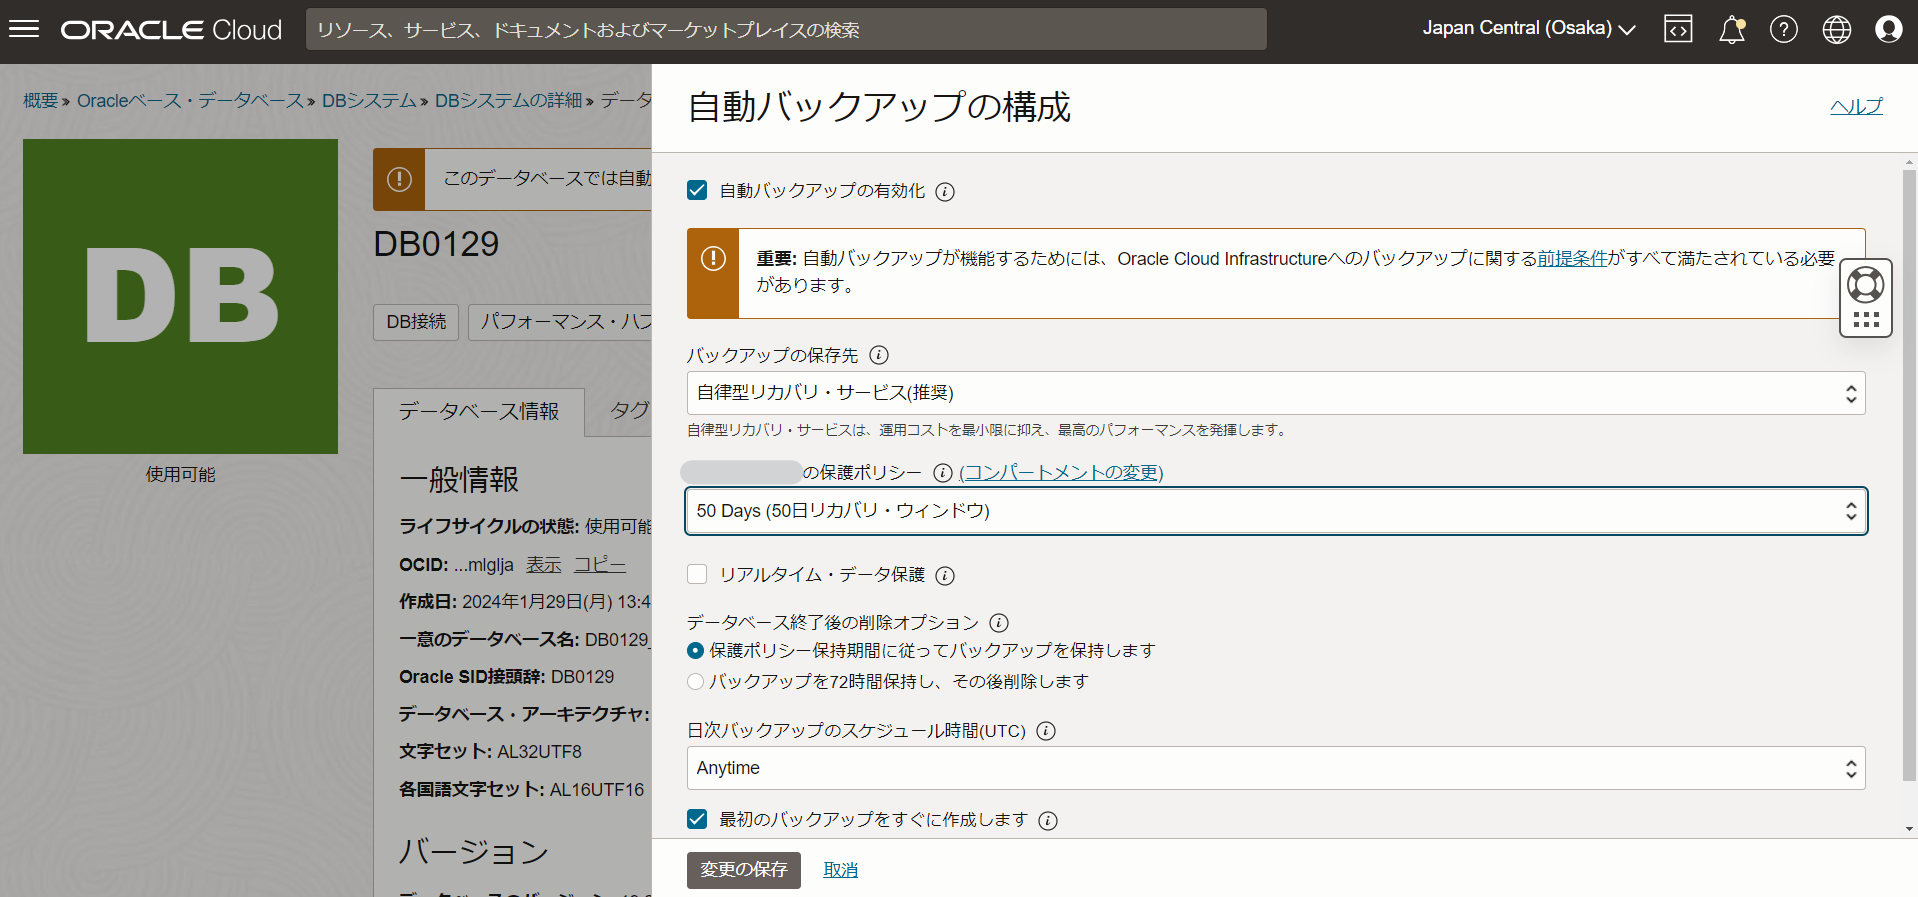Open the Anytime schedule time dropdown
Image resolution: width=1918 pixels, height=897 pixels.
(1275, 768)
